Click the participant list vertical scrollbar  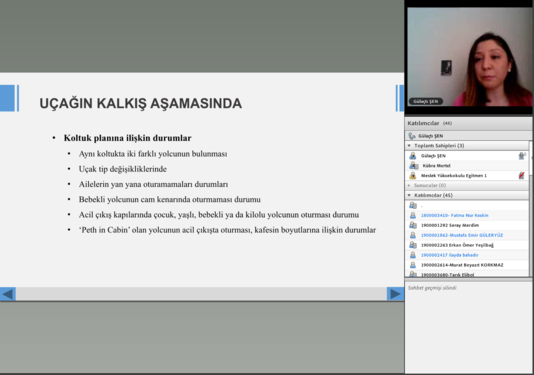click(531, 208)
